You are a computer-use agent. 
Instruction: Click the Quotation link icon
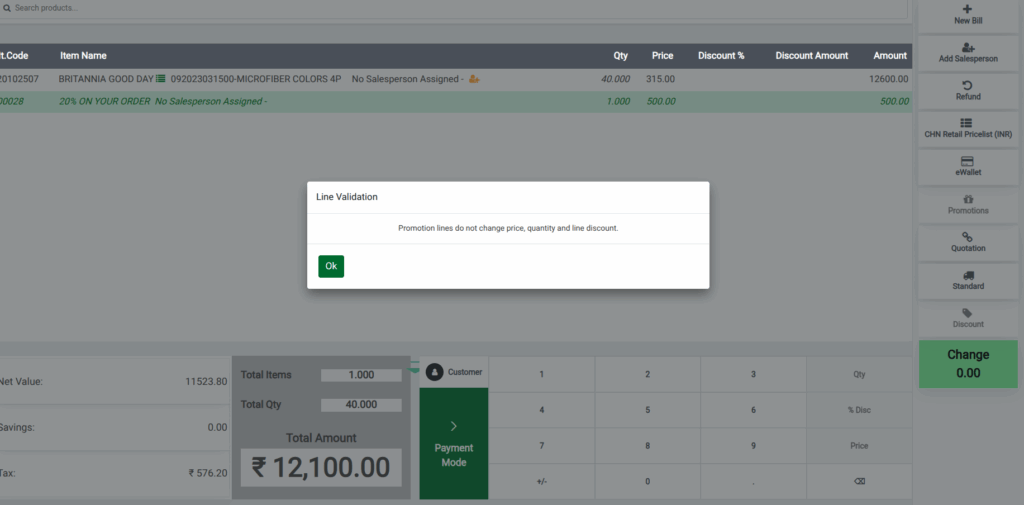click(x=968, y=236)
